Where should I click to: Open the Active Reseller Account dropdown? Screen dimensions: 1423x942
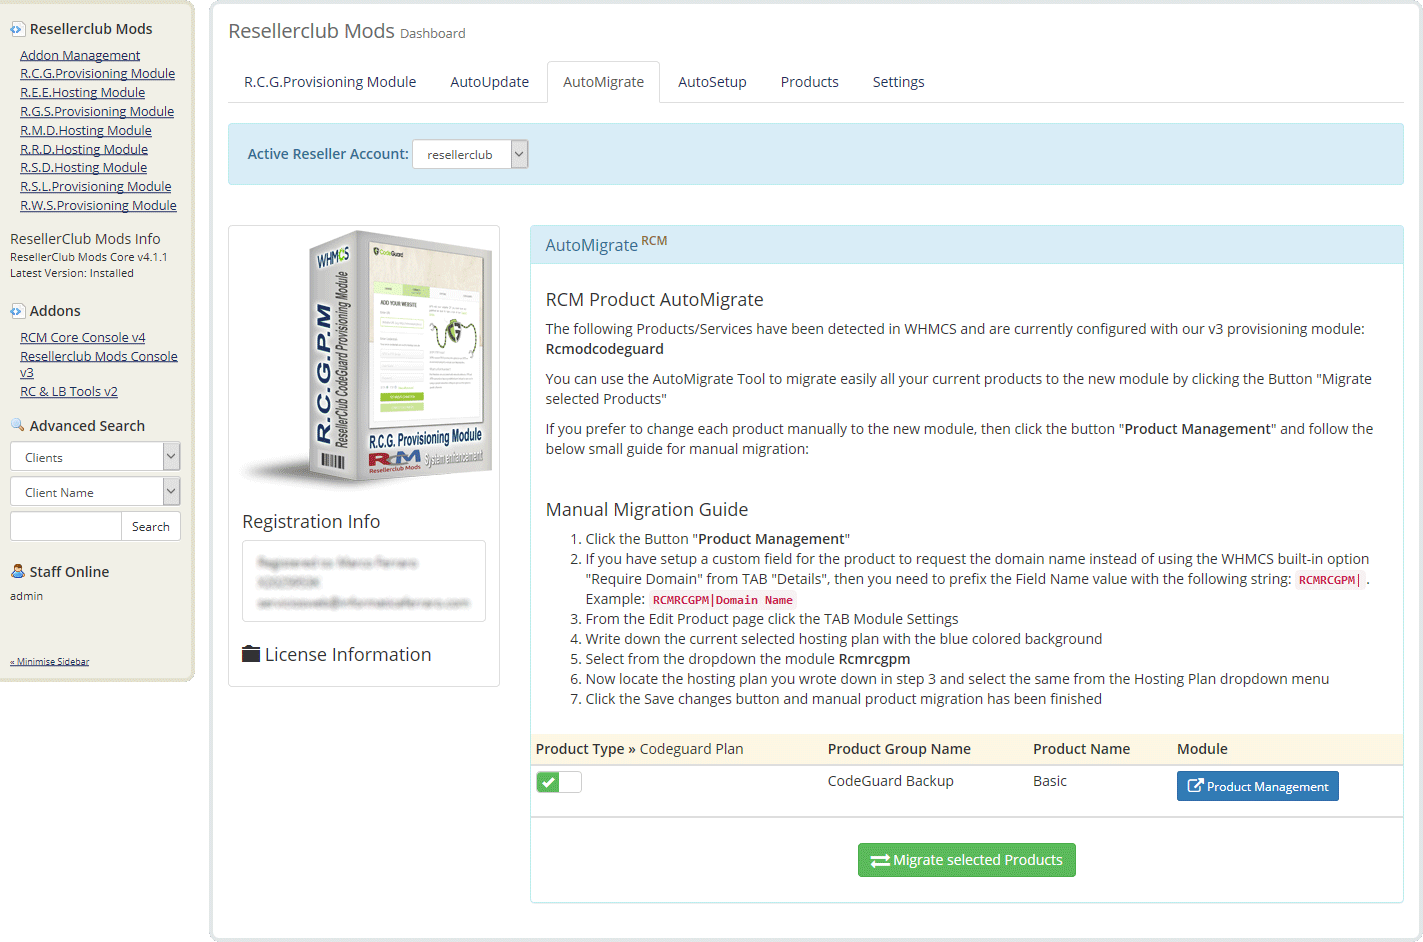click(470, 154)
